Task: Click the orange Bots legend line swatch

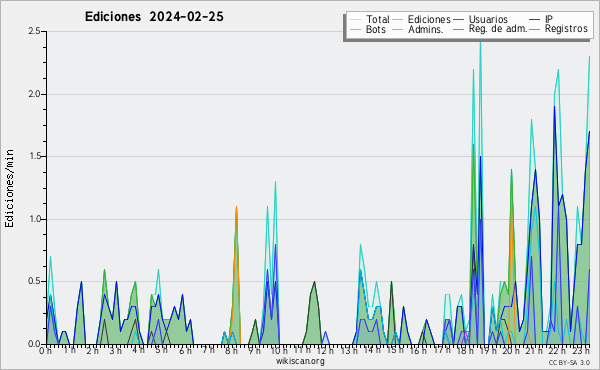Action: point(355,29)
